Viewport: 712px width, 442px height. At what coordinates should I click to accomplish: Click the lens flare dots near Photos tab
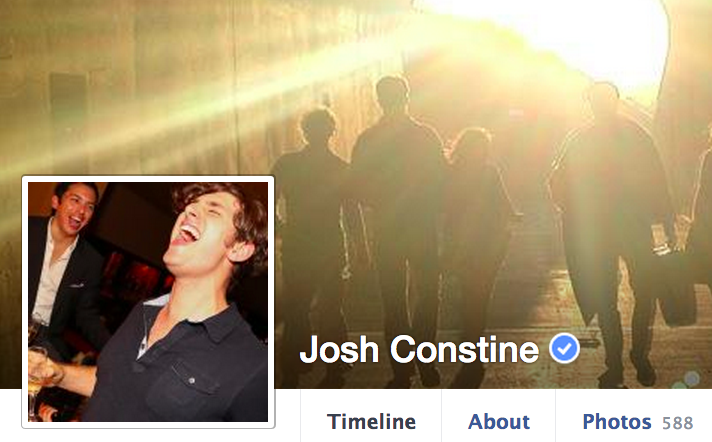[688, 381]
